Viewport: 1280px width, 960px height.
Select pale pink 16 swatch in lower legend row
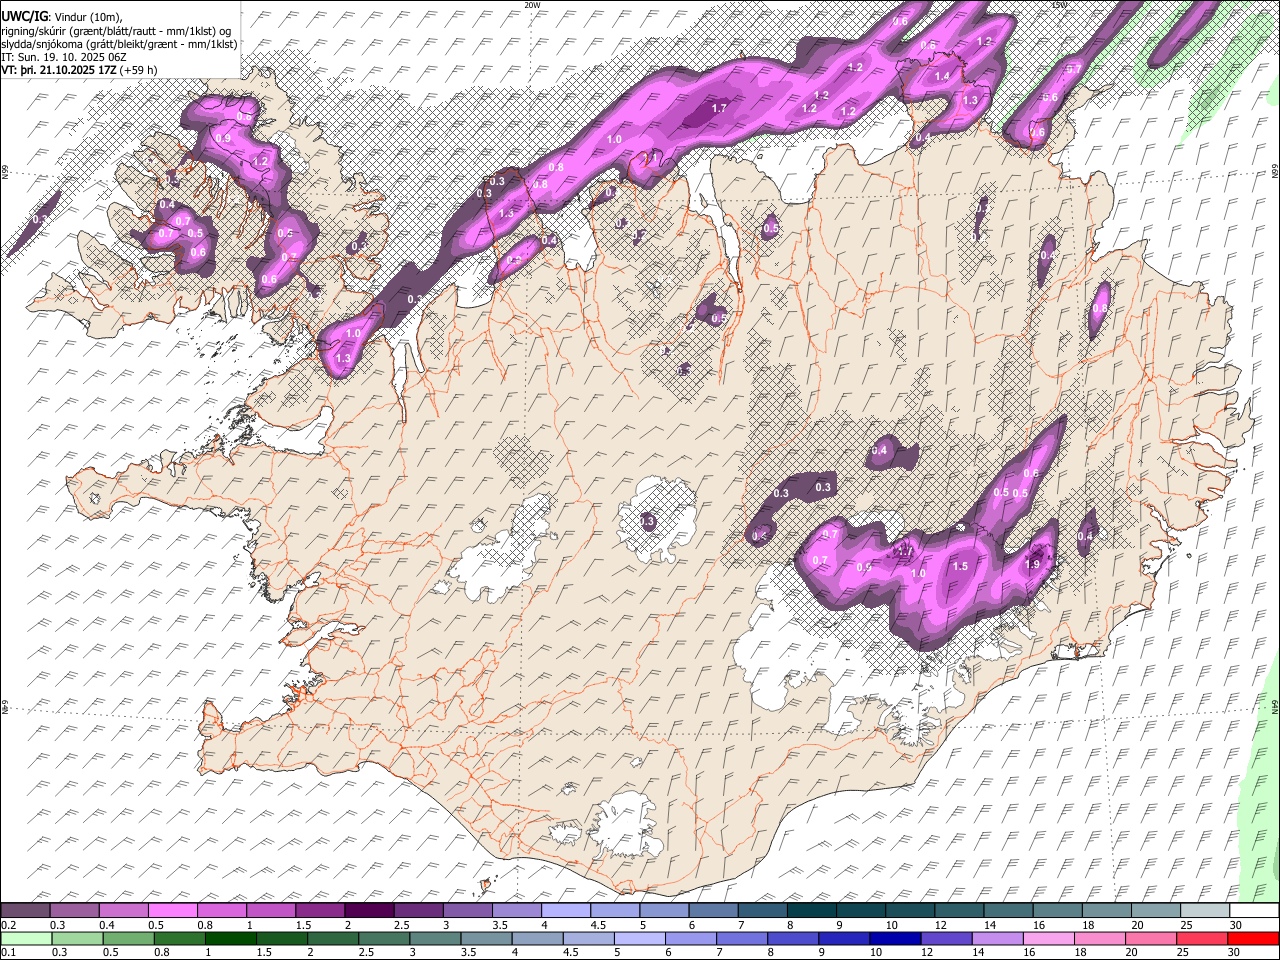coord(1048,939)
